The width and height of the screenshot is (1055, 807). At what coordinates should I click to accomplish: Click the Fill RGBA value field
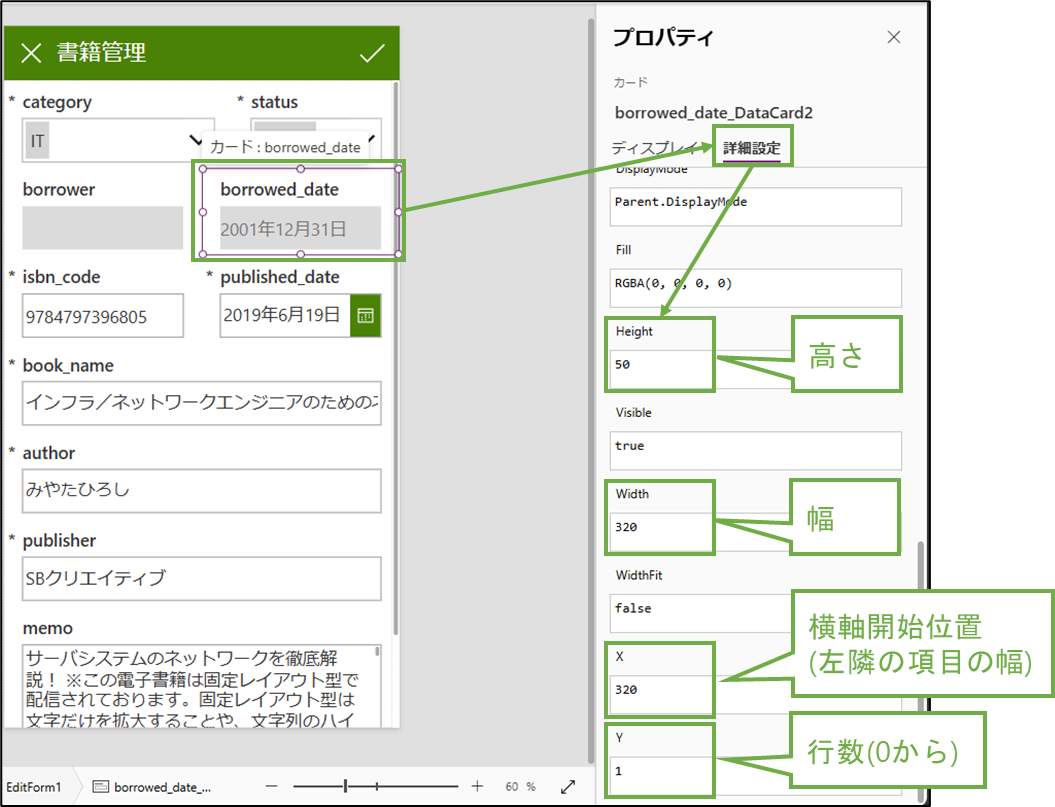click(x=756, y=288)
